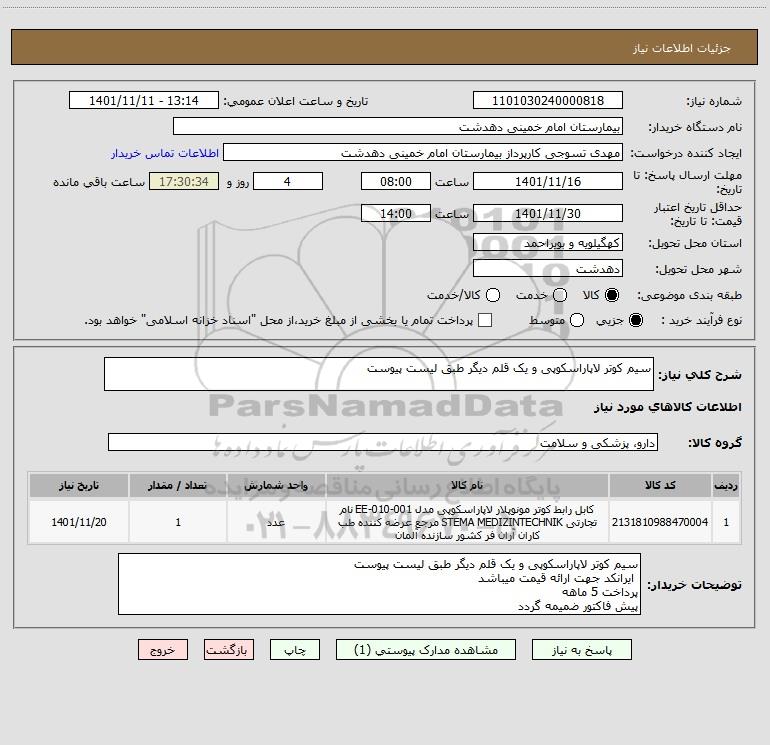Click the تاریخ نیاز column header
Image resolution: width=770 pixels, height=745 pixels.
(x=79, y=485)
